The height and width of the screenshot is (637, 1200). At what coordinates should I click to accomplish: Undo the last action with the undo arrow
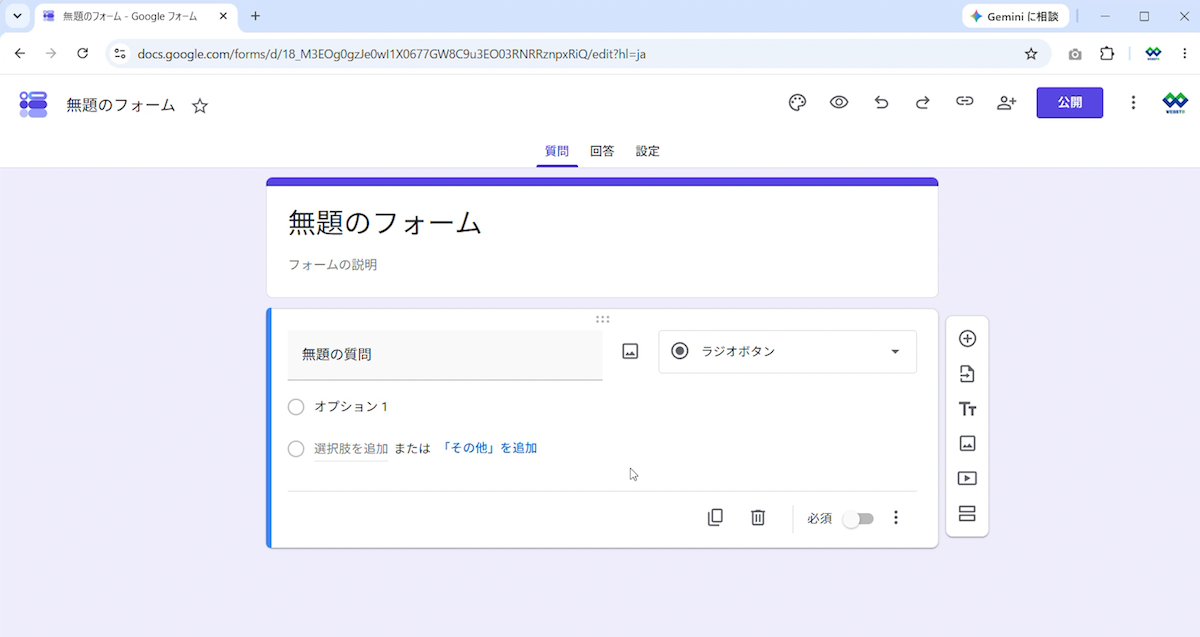coord(881,103)
